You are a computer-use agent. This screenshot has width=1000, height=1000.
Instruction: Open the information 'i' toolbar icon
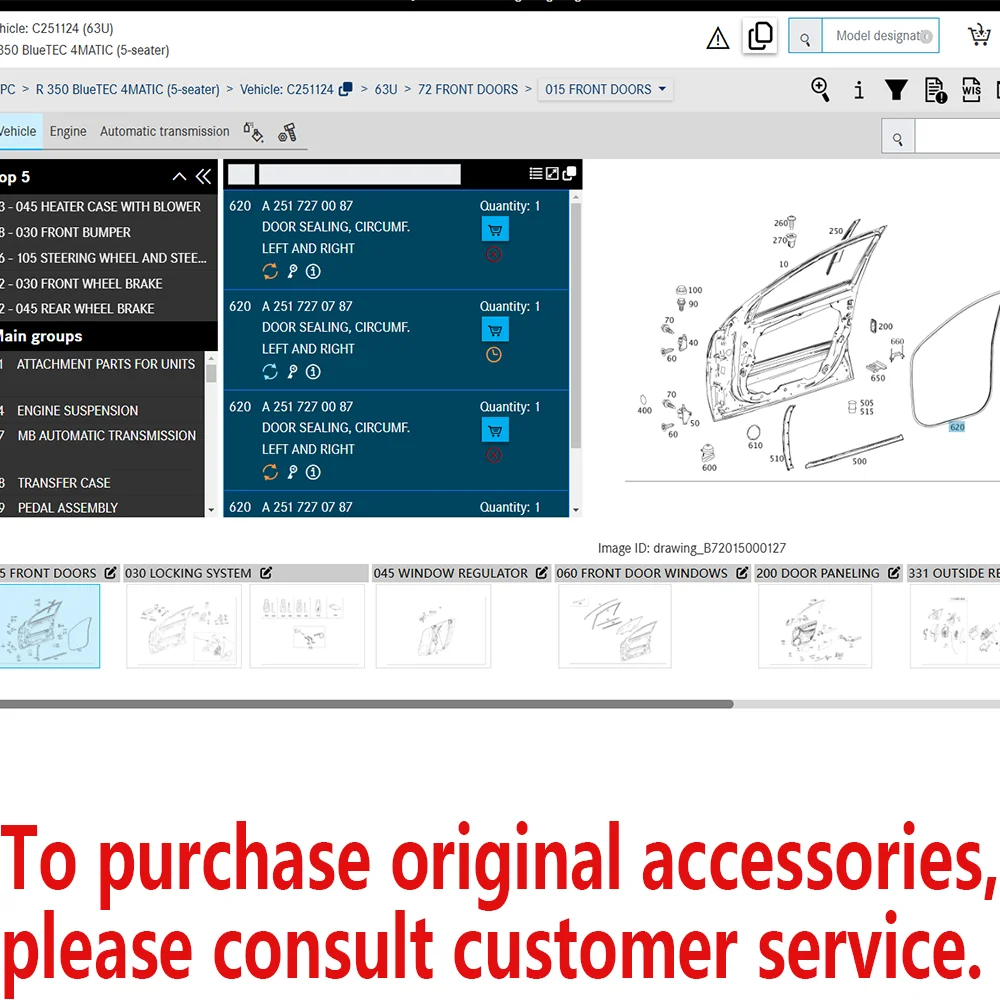(859, 90)
